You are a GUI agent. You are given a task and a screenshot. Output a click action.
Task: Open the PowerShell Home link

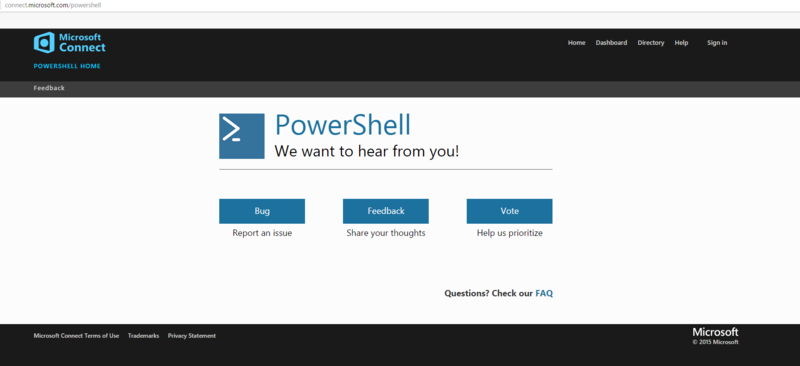pos(67,66)
